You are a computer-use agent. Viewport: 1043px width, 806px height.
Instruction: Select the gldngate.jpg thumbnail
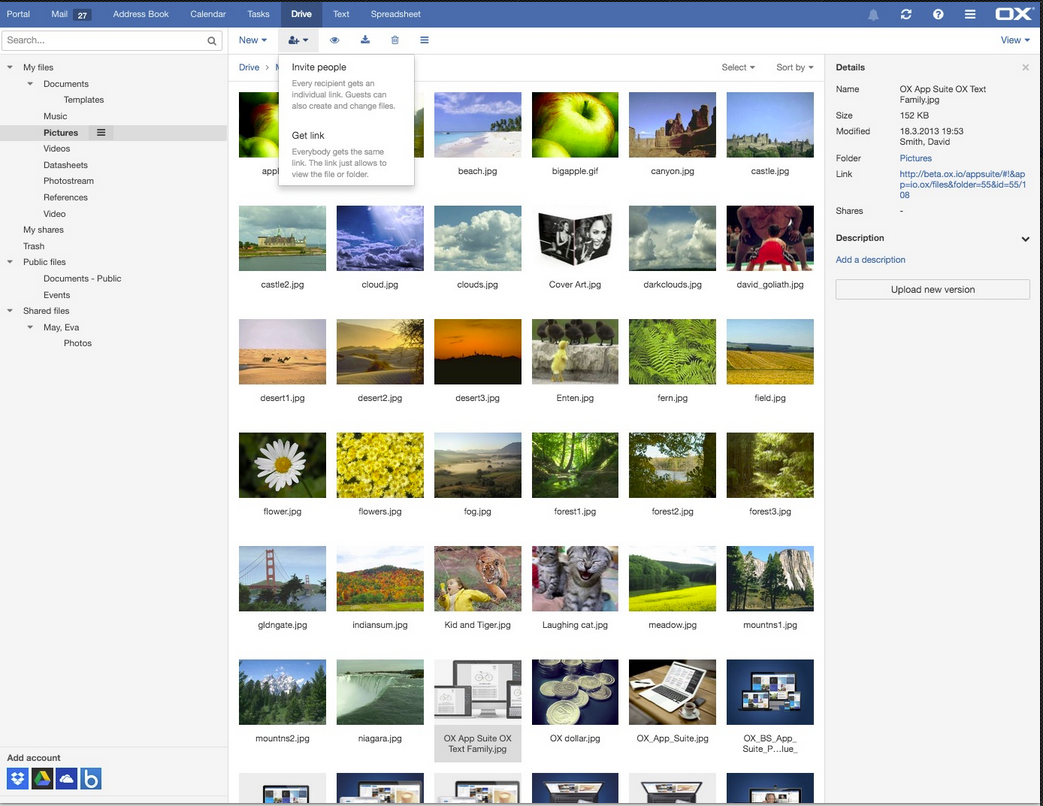pyautogui.click(x=283, y=579)
